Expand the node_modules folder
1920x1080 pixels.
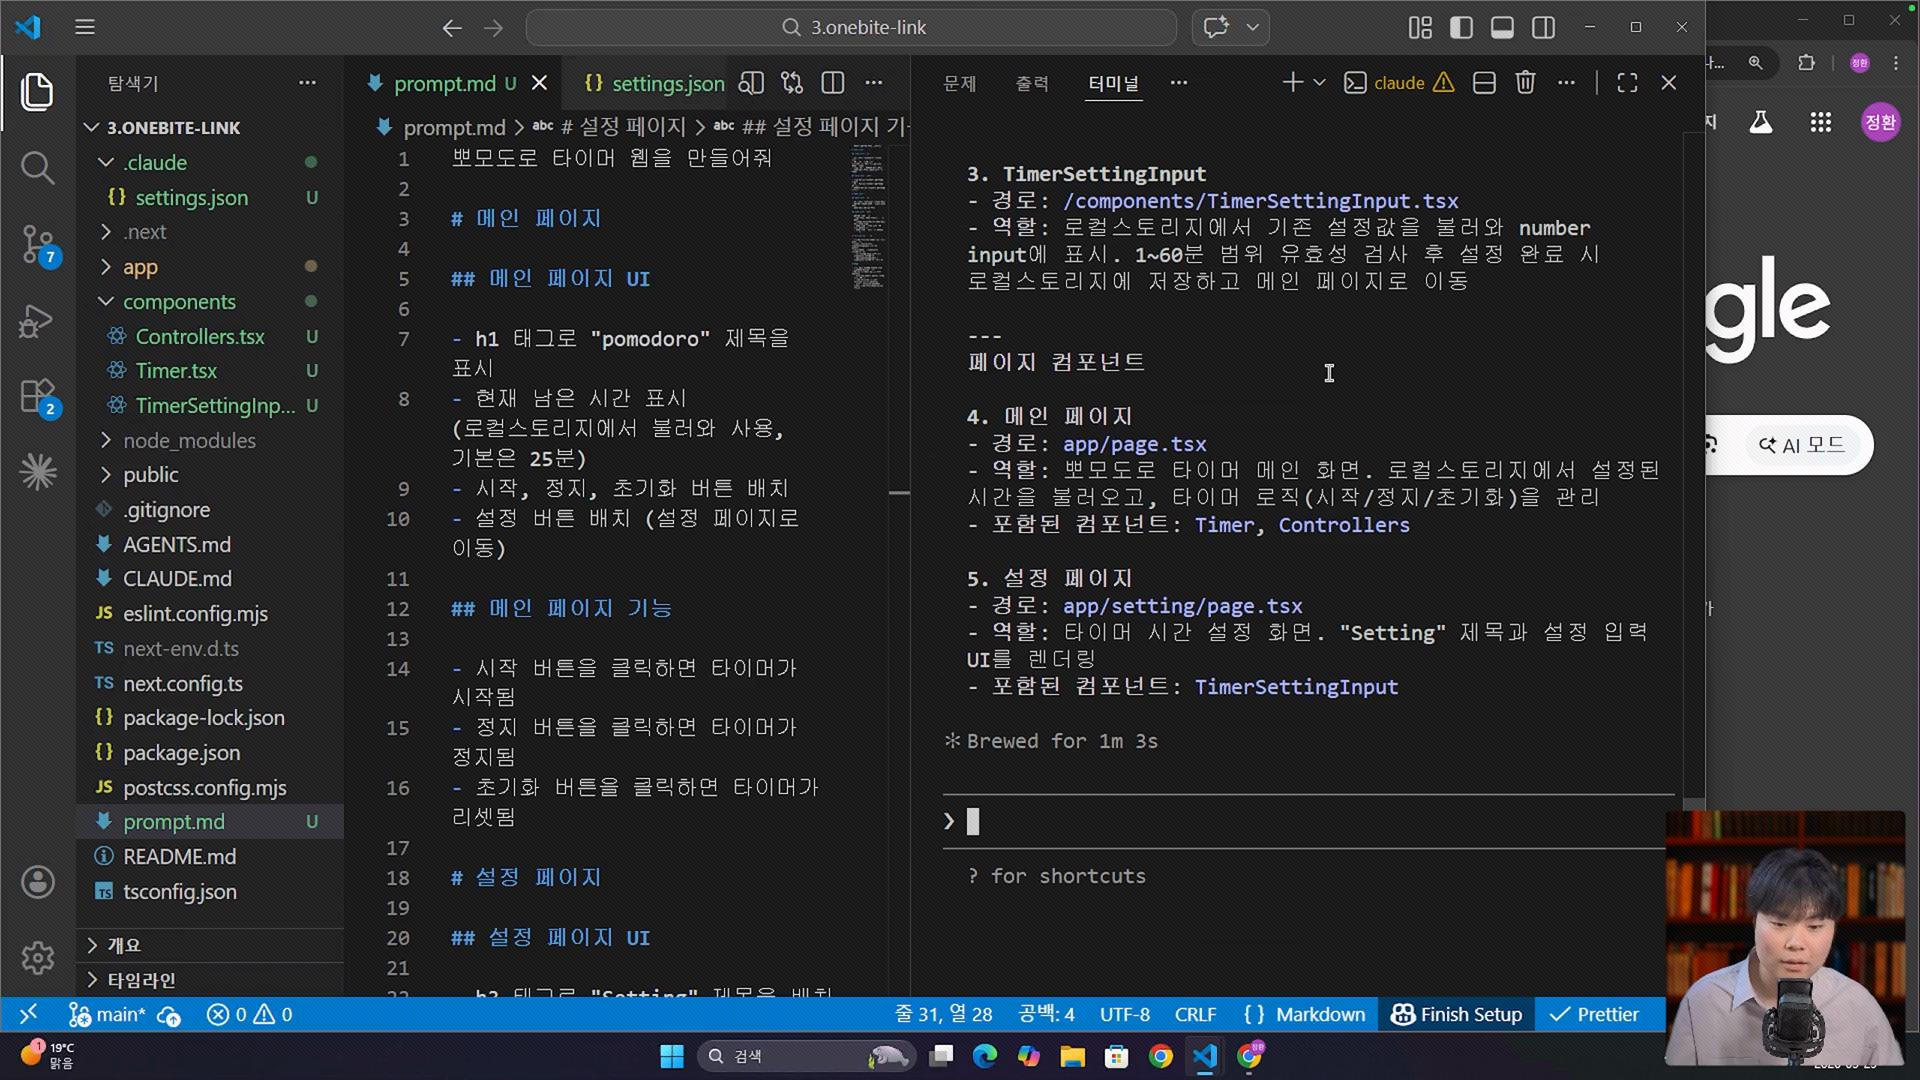(x=189, y=440)
